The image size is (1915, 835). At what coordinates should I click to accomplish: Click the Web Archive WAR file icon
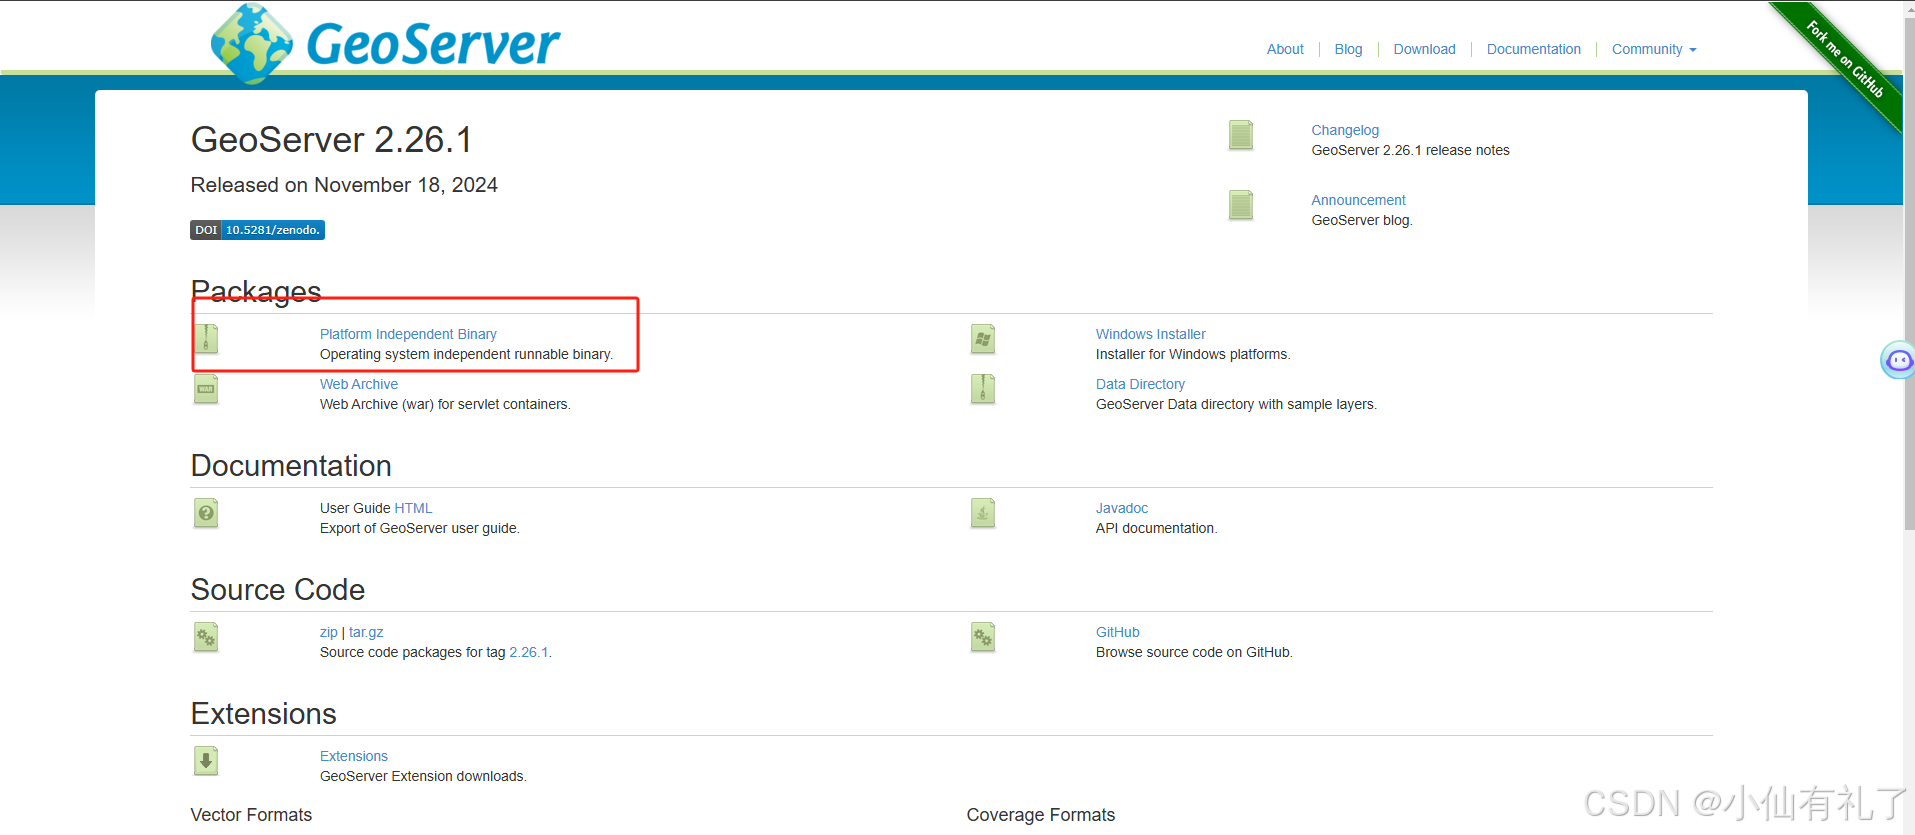click(206, 389)
